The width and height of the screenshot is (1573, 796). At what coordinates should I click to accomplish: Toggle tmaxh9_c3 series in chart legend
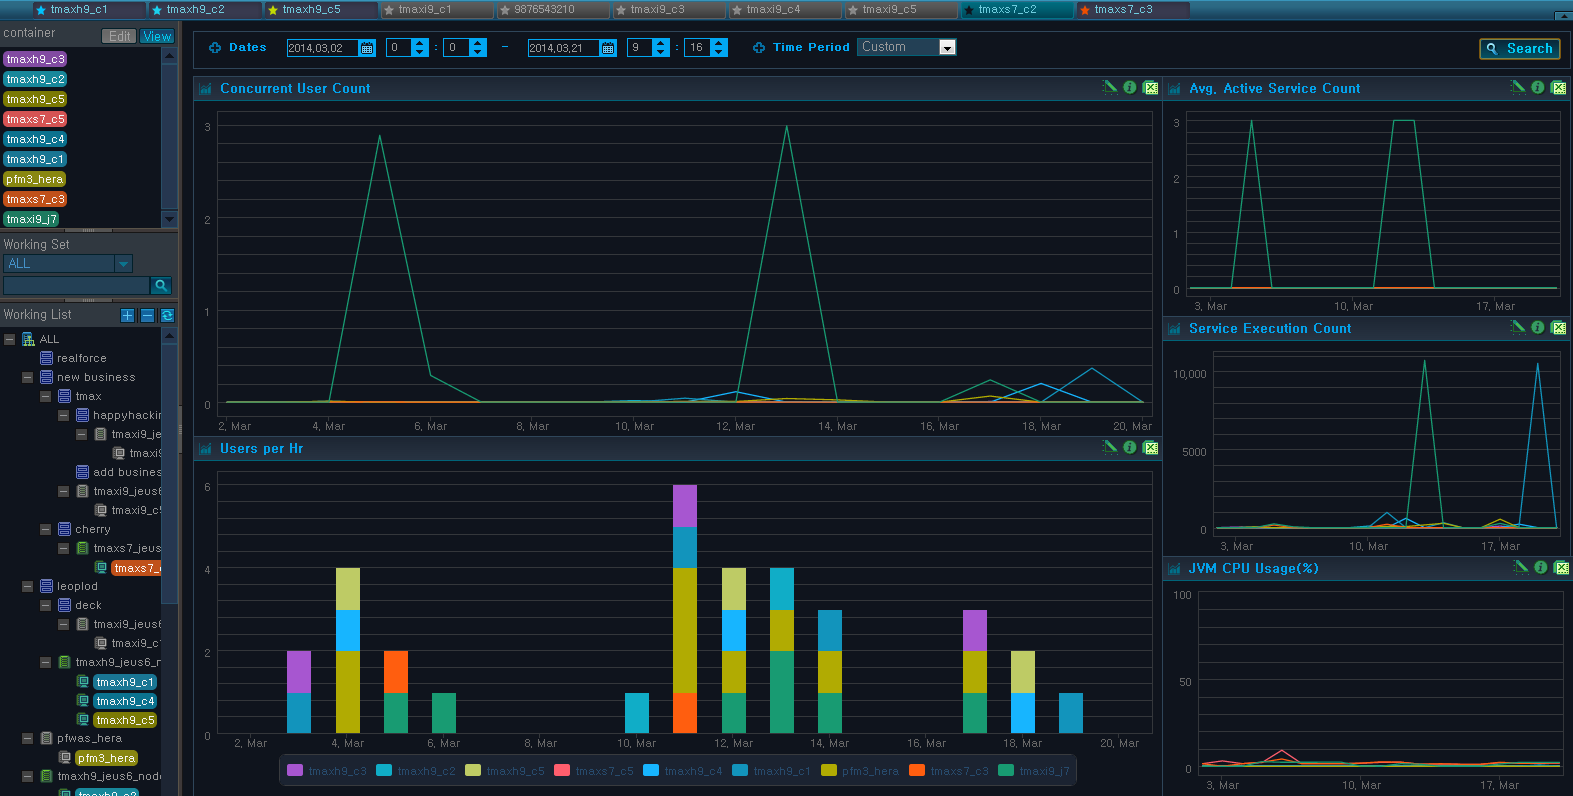tap(327, 770)
